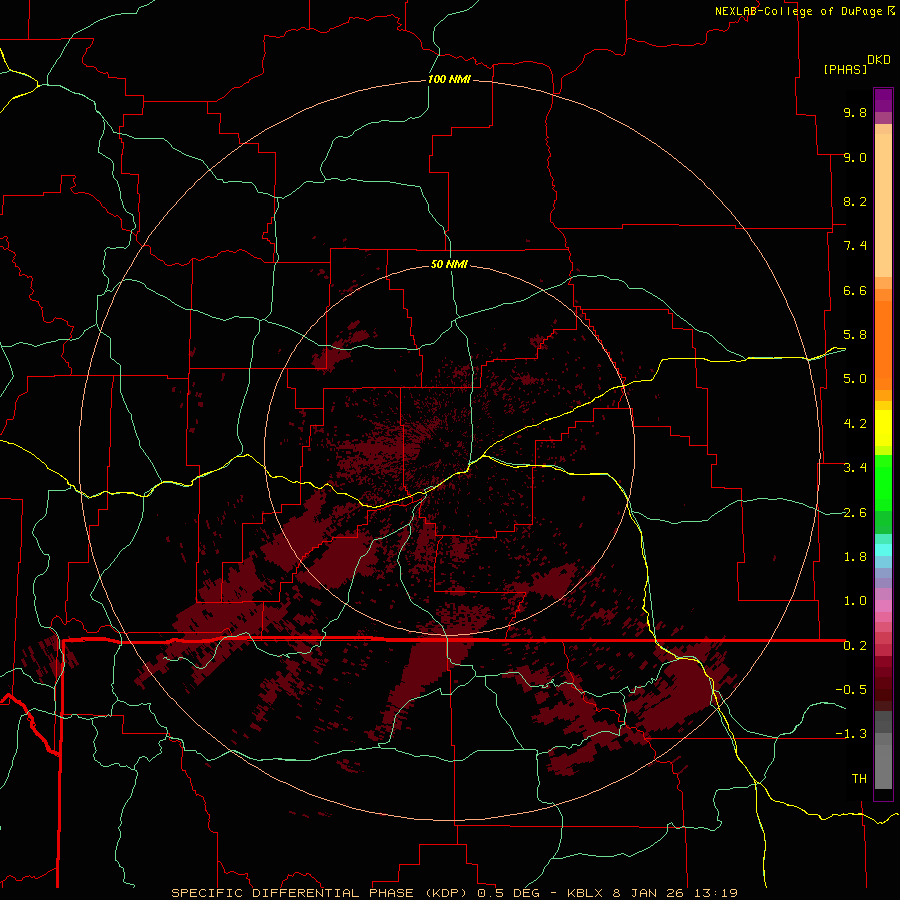Select the cyan band of the color bar
The height and width of the screenshot is (900, 900).
click(x=883, y=550)
